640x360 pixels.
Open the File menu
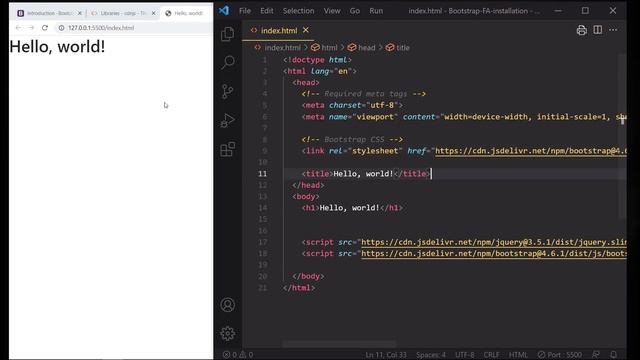[245, 11]
